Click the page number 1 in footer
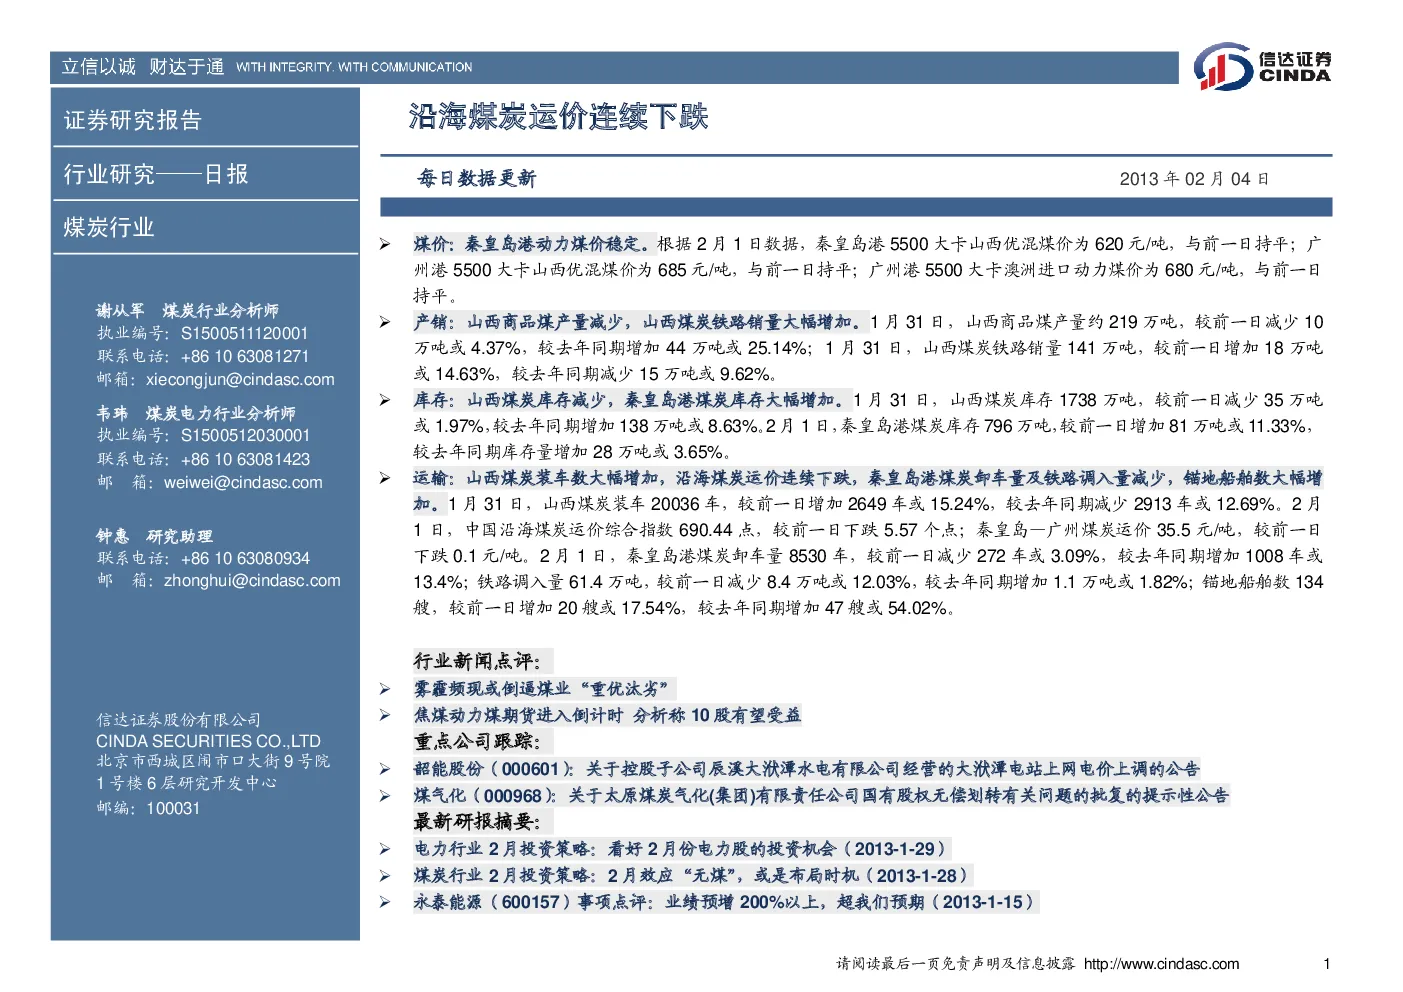The width and height of the screenshot is (1403, 992). (1326, 965)
